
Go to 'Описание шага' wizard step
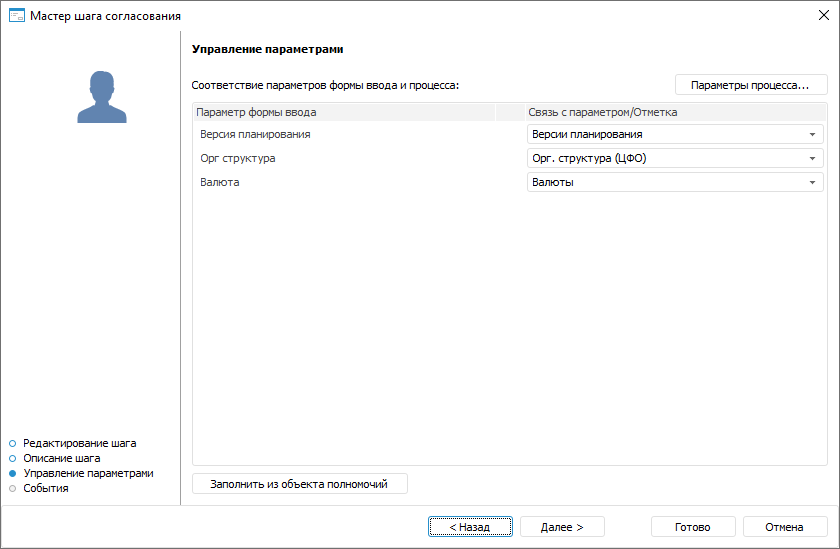(62, 458)
